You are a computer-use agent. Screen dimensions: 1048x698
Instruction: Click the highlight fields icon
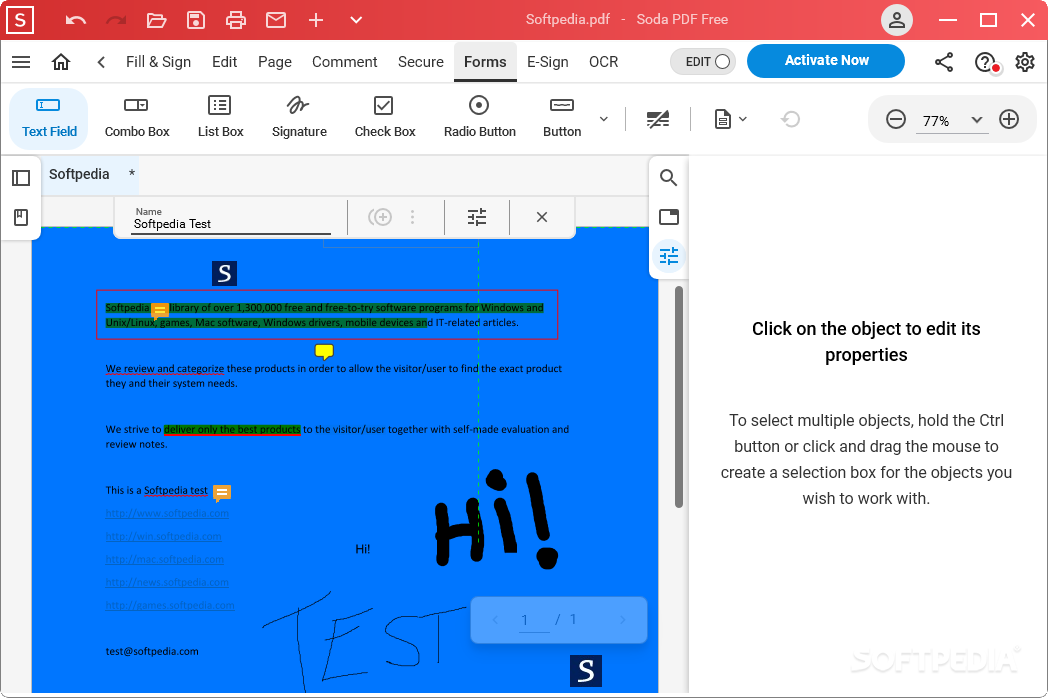pyautogui.click(x=658, y=120)
